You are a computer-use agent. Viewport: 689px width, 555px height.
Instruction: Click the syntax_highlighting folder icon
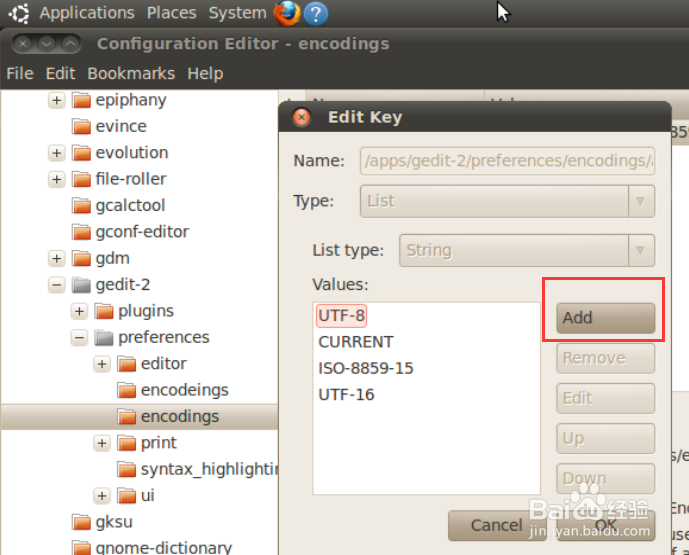point(127,469)
